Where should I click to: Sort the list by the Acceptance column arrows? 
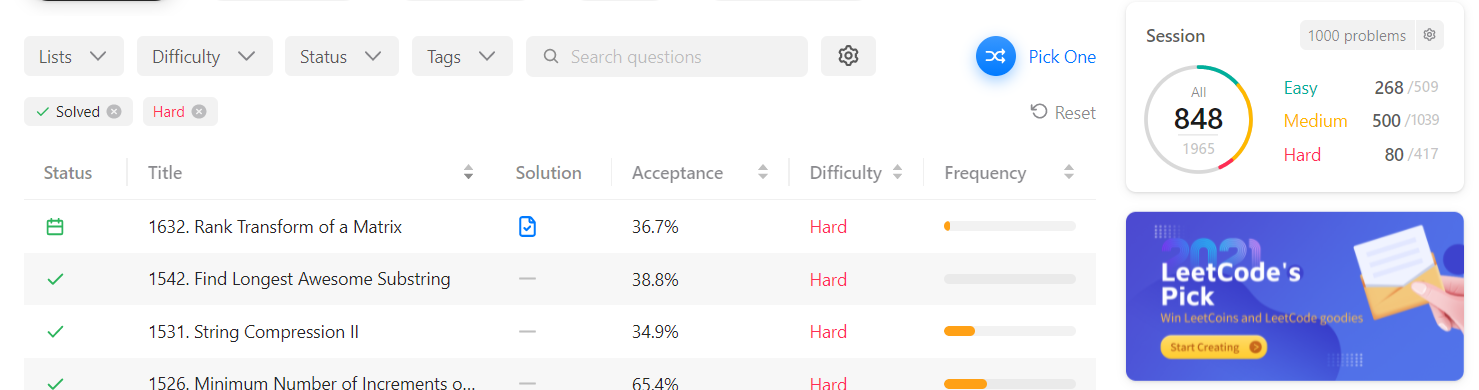point(763,173)
